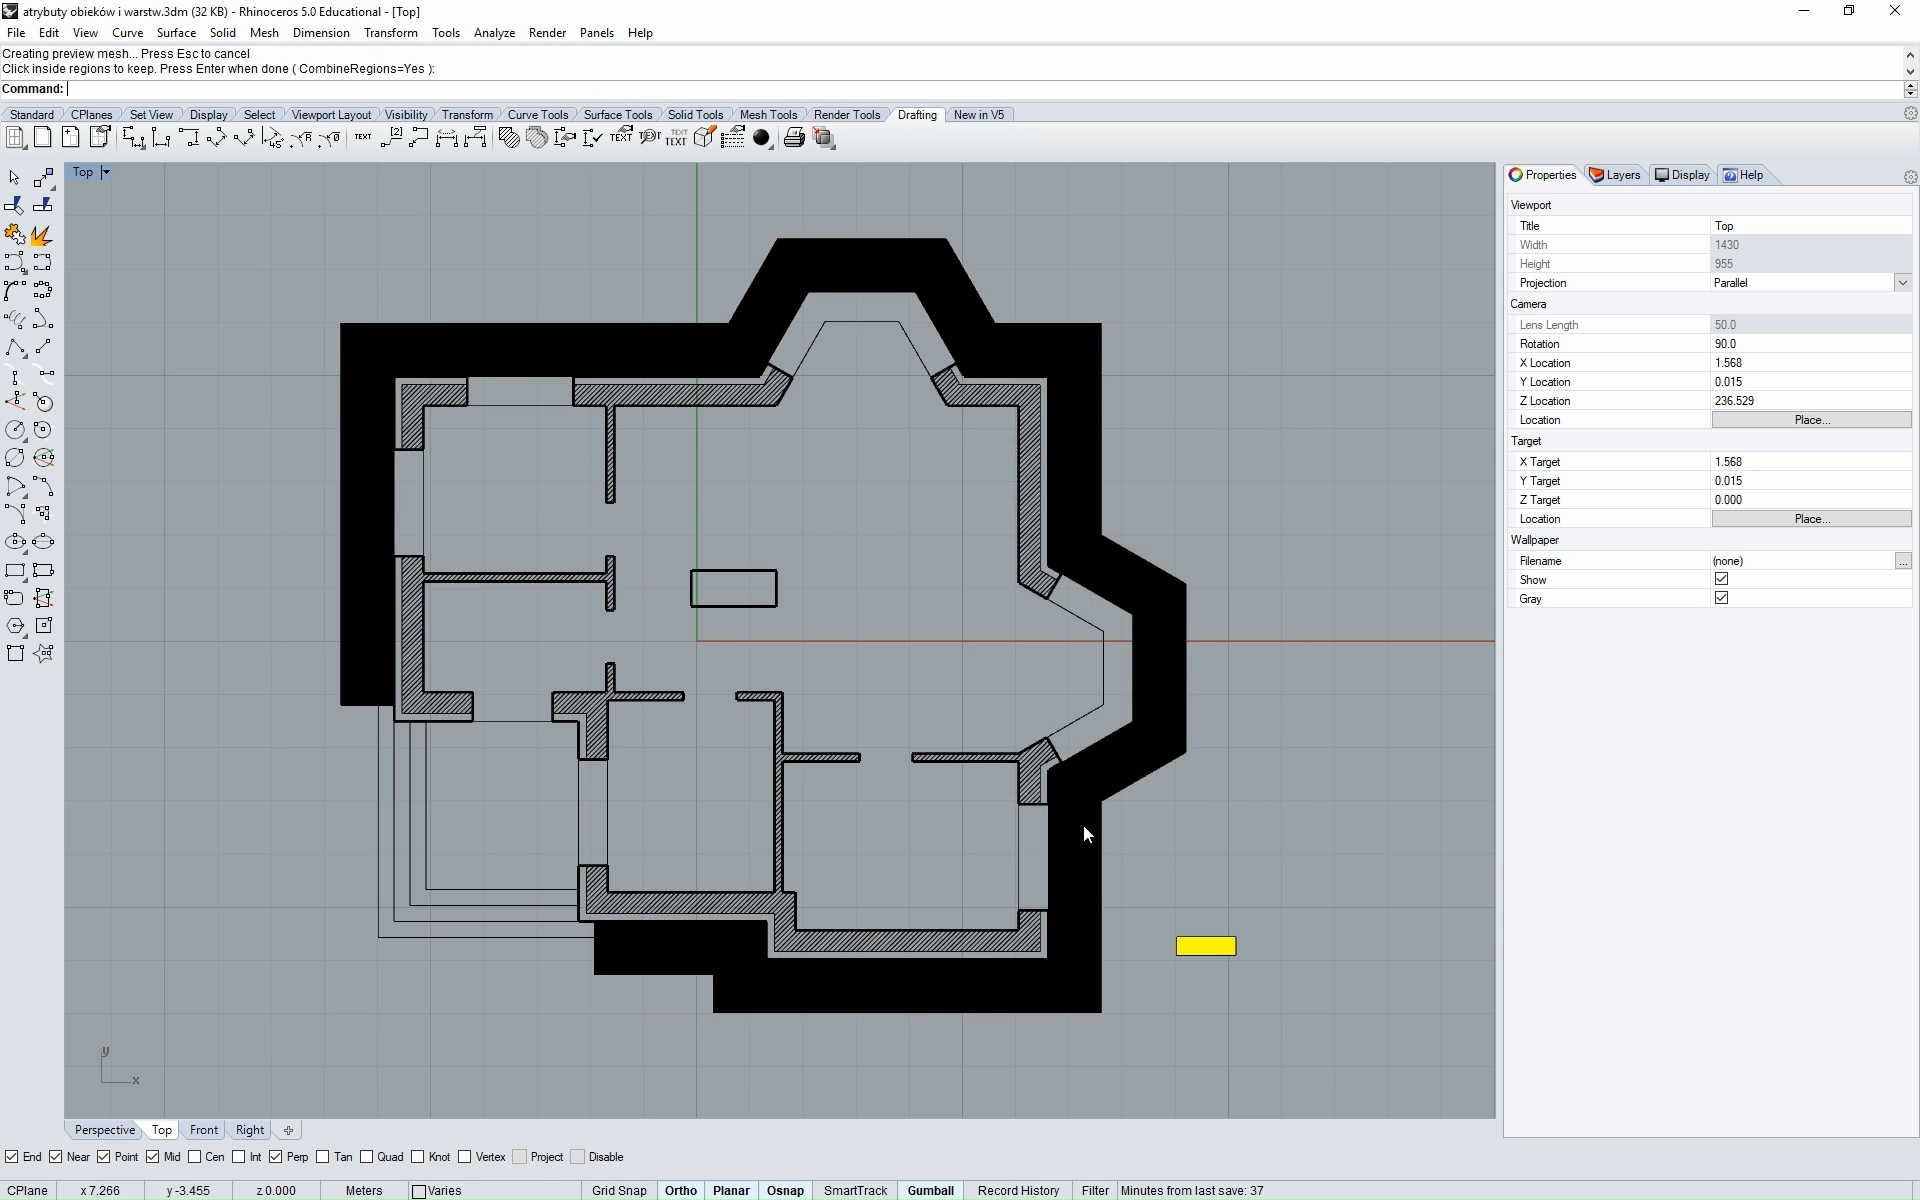Open the Dimension menu
Viewport: 1920px width, 1200px height.
pos(320,33)
